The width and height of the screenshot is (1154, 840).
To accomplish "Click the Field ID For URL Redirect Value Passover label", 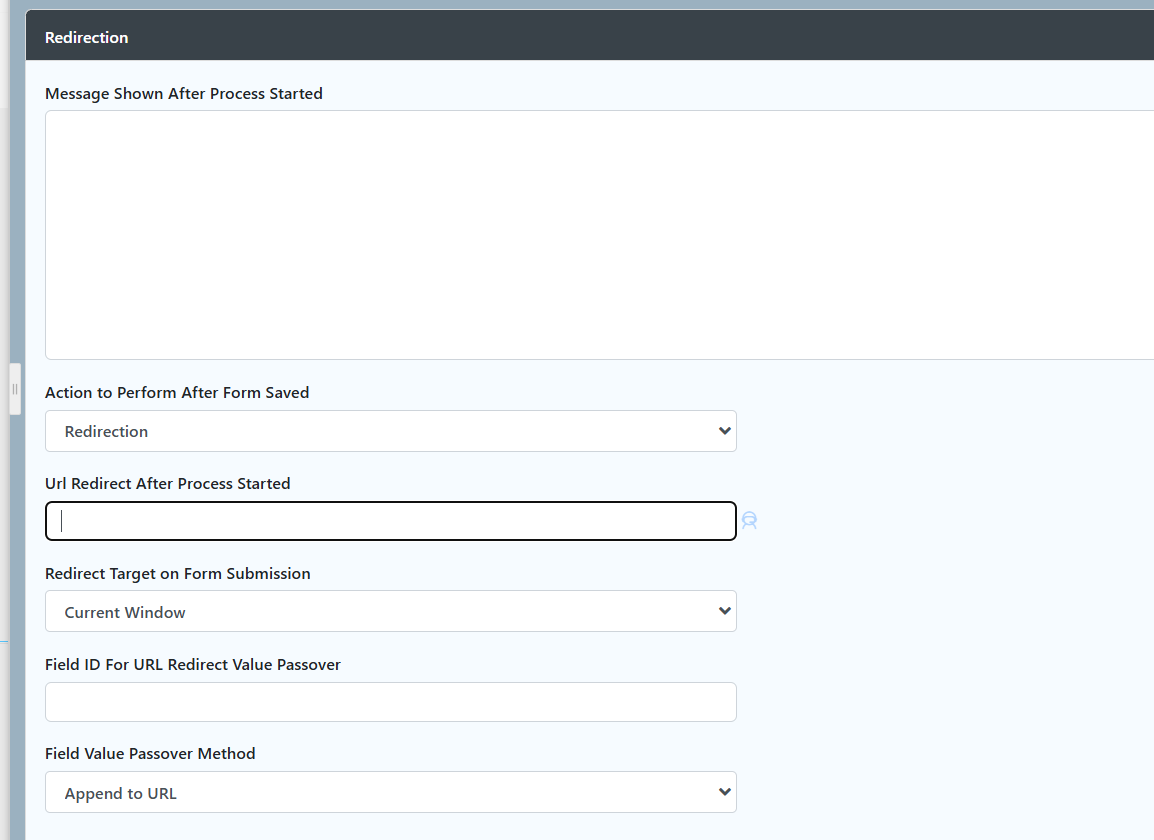I will [193, 665].
